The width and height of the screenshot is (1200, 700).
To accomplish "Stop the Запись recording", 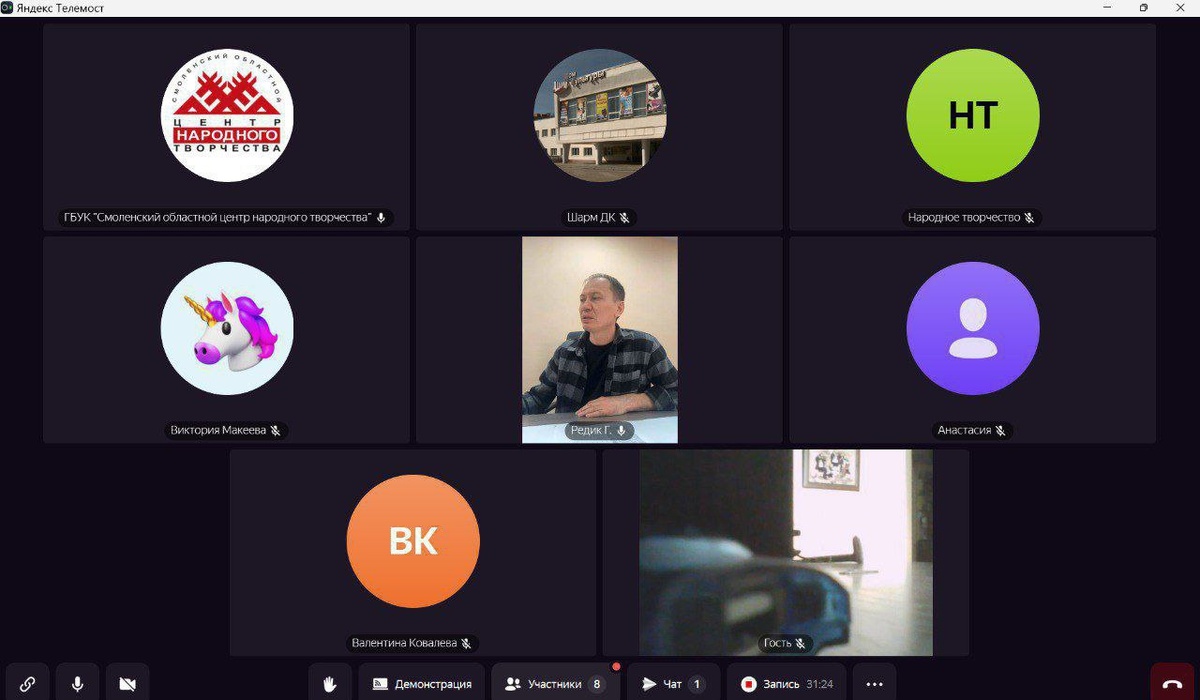I will coord(786,683).
